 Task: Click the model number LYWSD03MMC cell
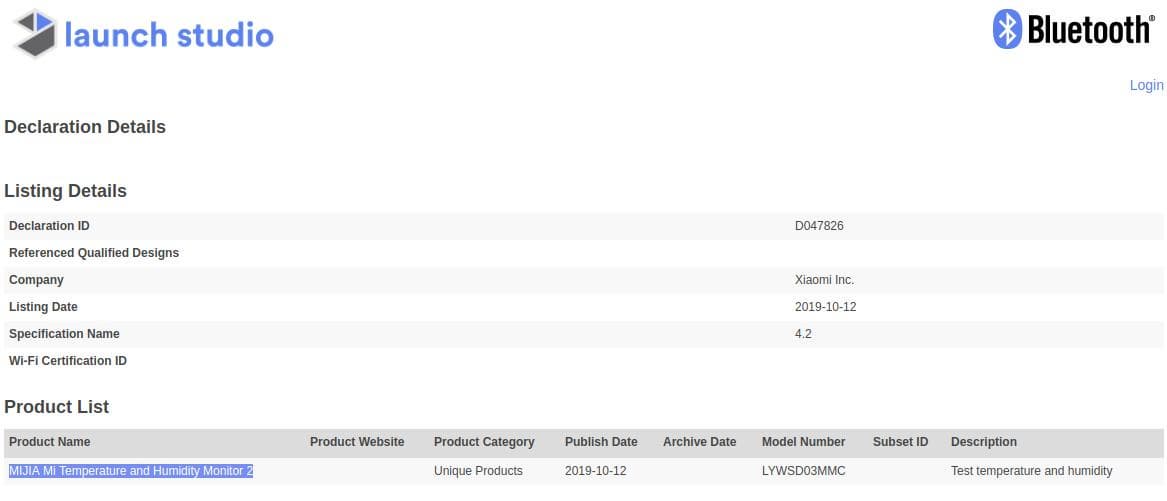tap(805, 471)
